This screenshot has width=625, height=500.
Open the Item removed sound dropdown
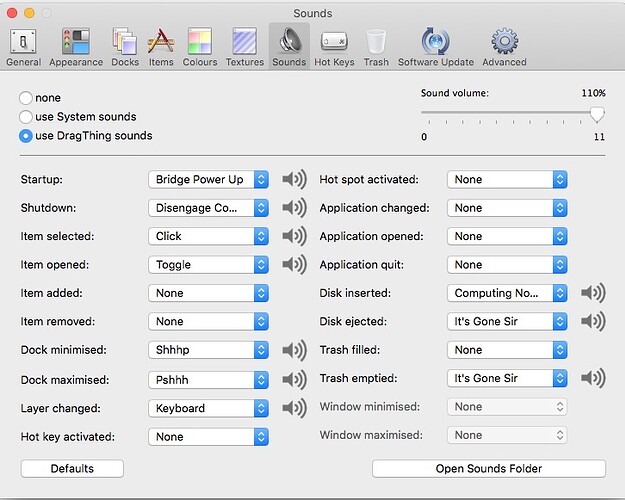(x=208, y=321)
